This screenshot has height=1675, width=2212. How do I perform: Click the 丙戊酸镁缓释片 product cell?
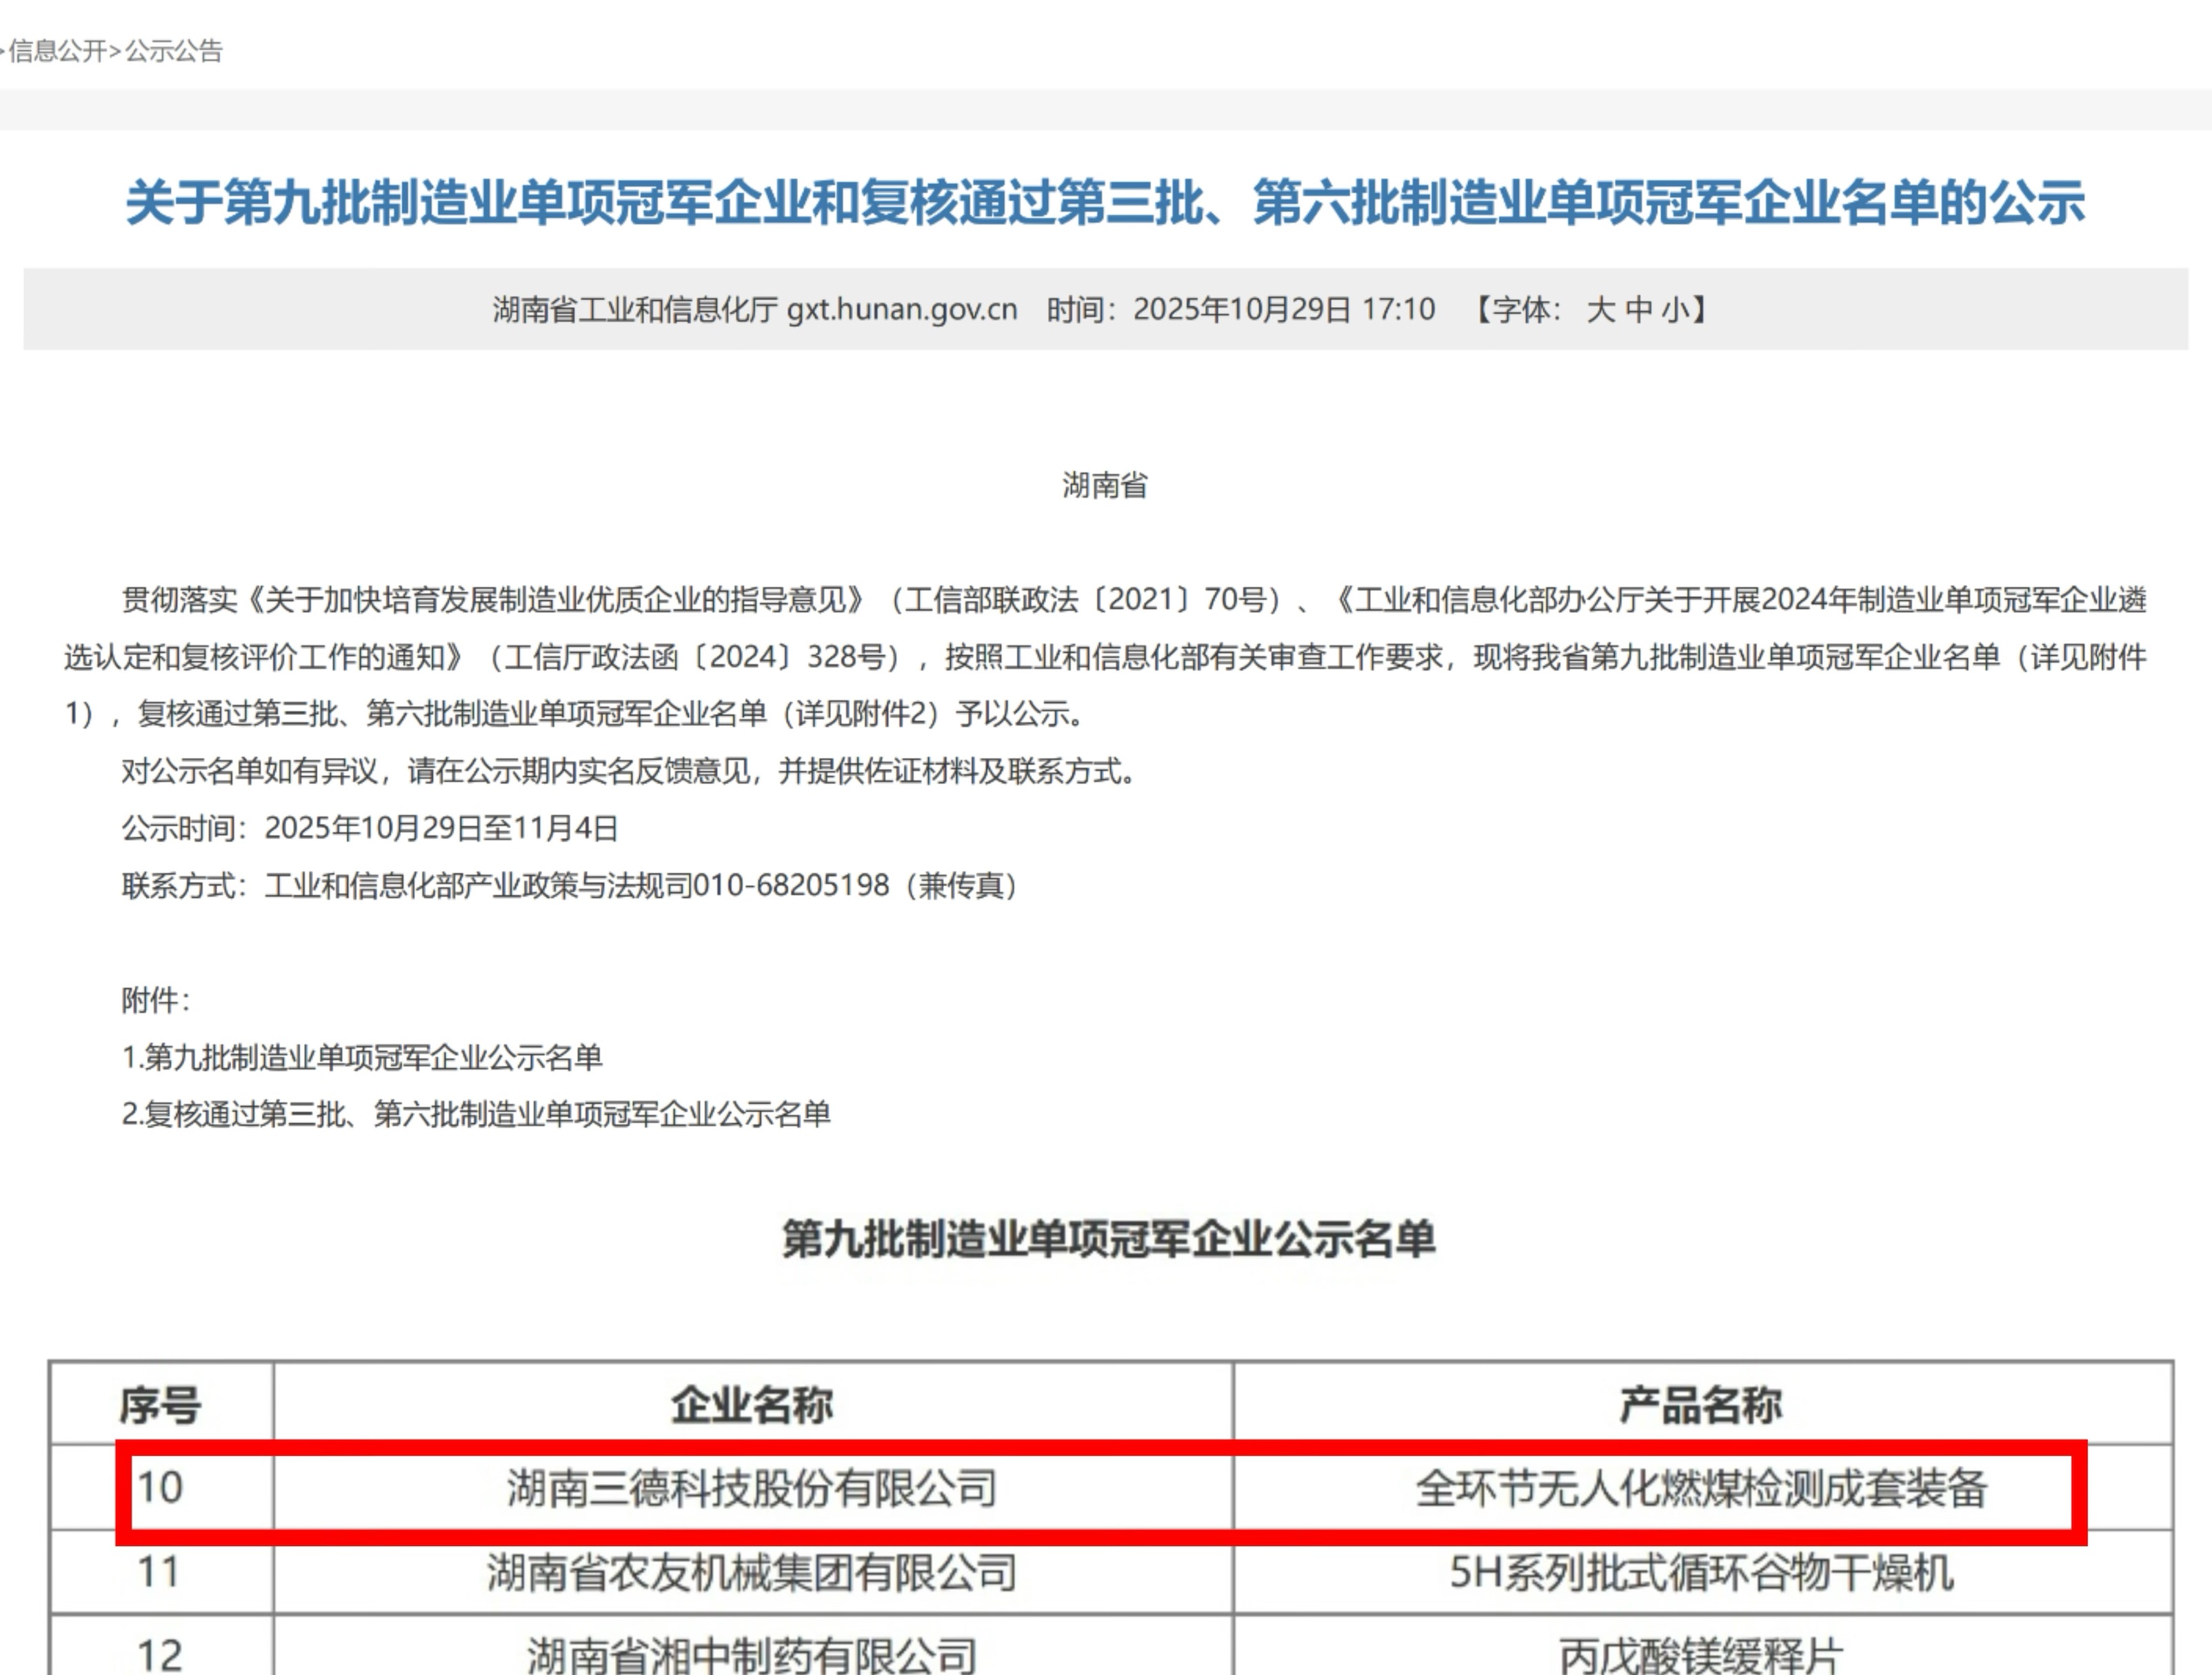tap(1701, 1654)
